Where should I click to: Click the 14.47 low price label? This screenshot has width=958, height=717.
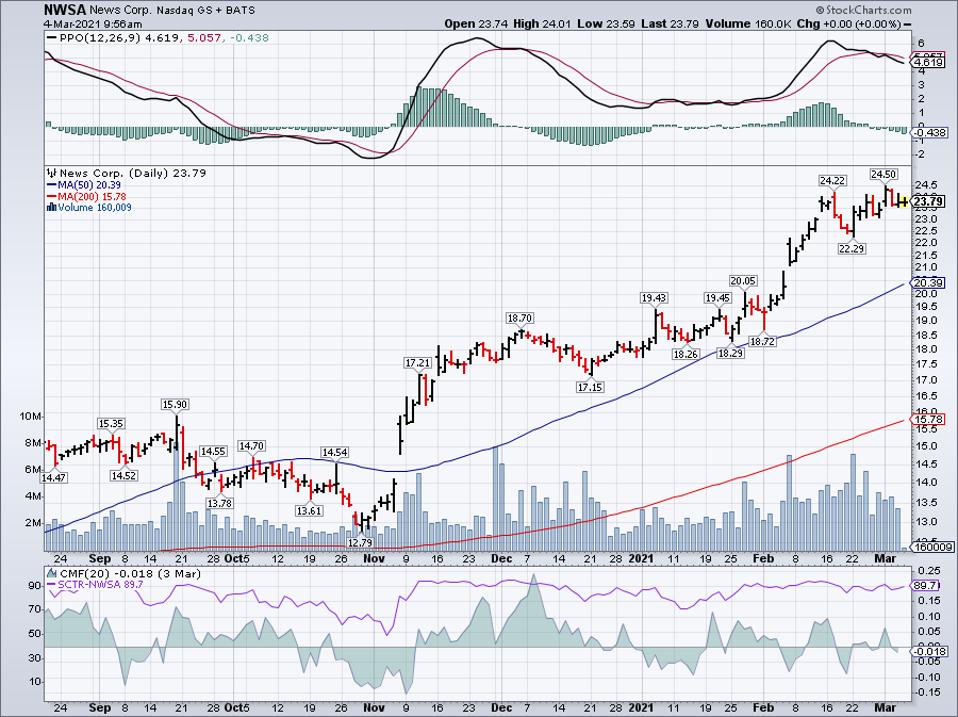point(54,478)
